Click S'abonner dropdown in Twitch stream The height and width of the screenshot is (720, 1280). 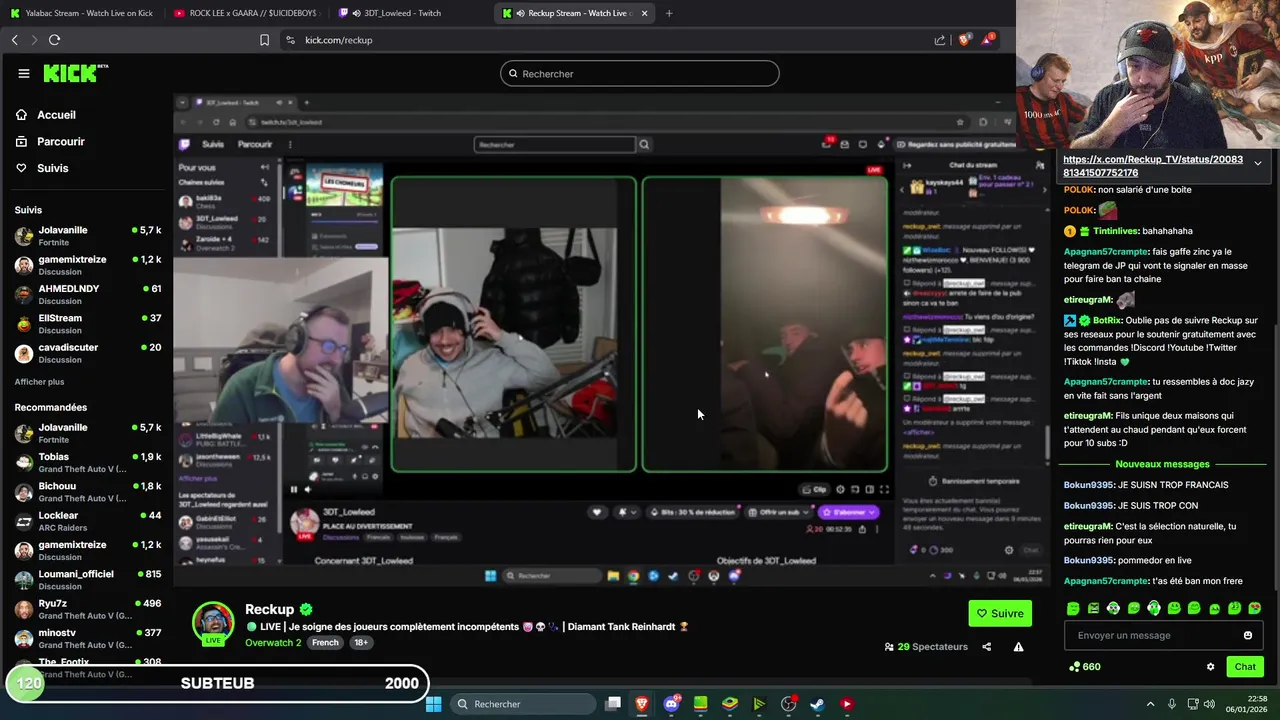click(x=848, y=512)
